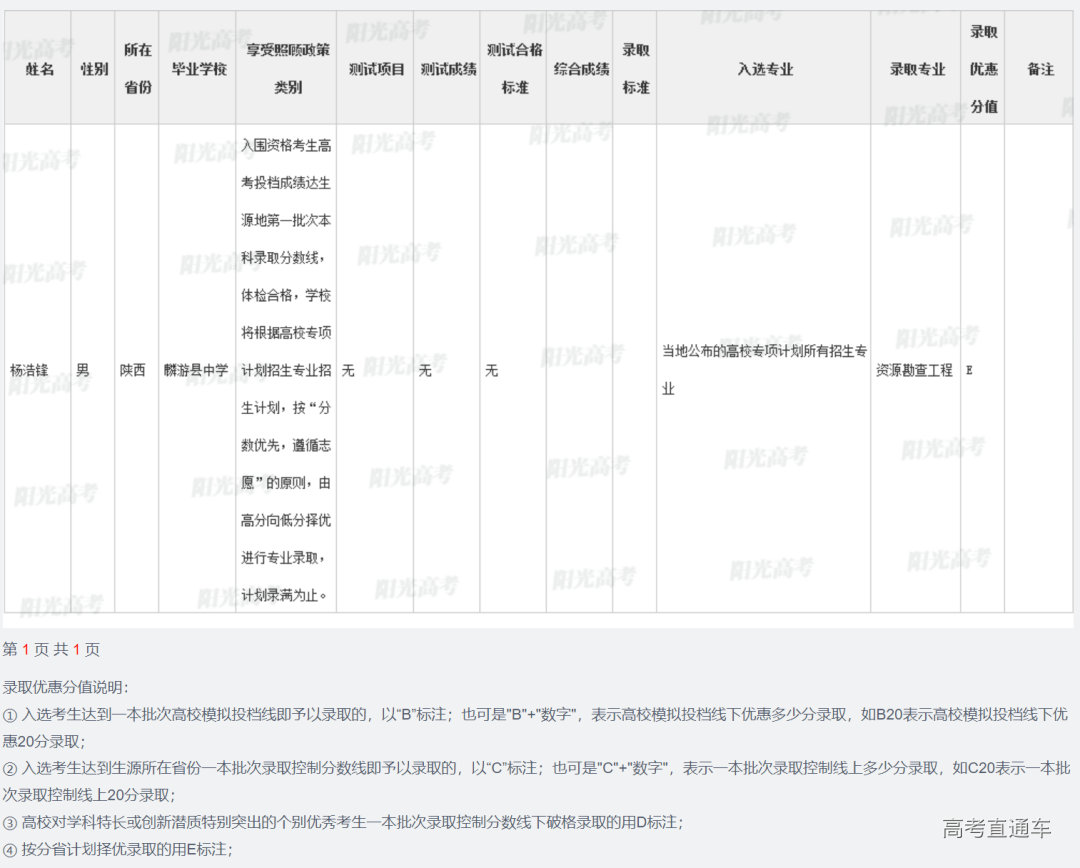Click the 录取优惠分值 column header

(983, 68)
